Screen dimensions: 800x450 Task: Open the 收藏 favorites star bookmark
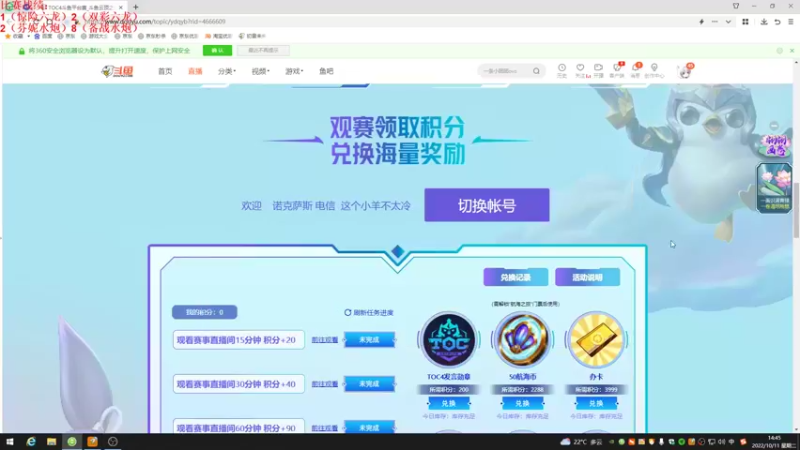coord(14,36)
